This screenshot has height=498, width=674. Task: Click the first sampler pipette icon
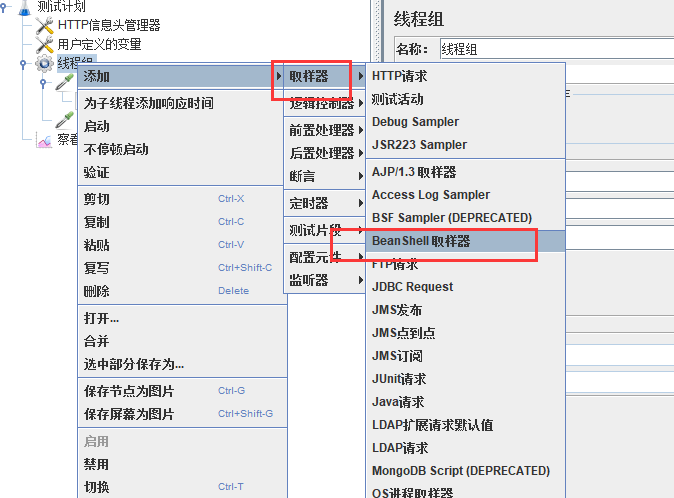64,83
